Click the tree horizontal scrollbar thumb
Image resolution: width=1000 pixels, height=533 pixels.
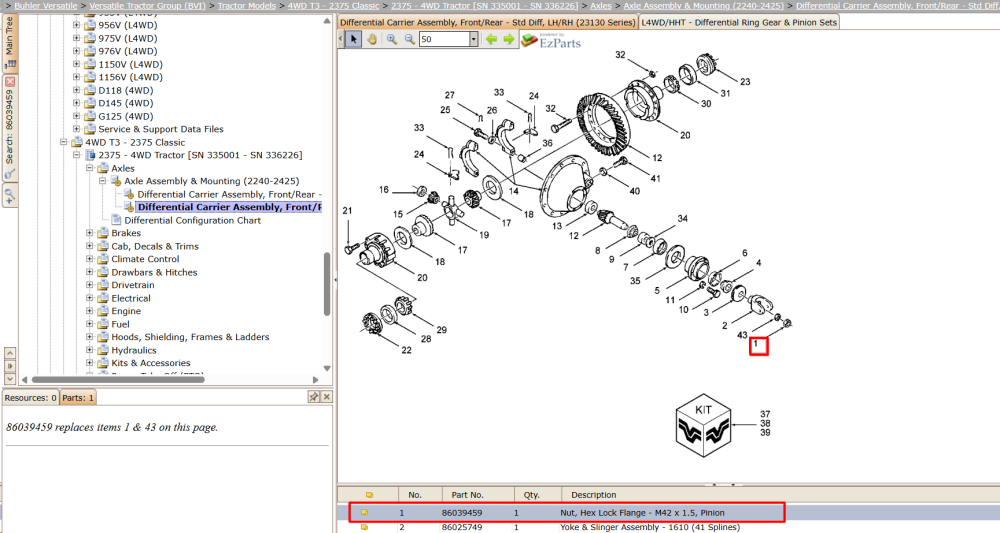118,379
